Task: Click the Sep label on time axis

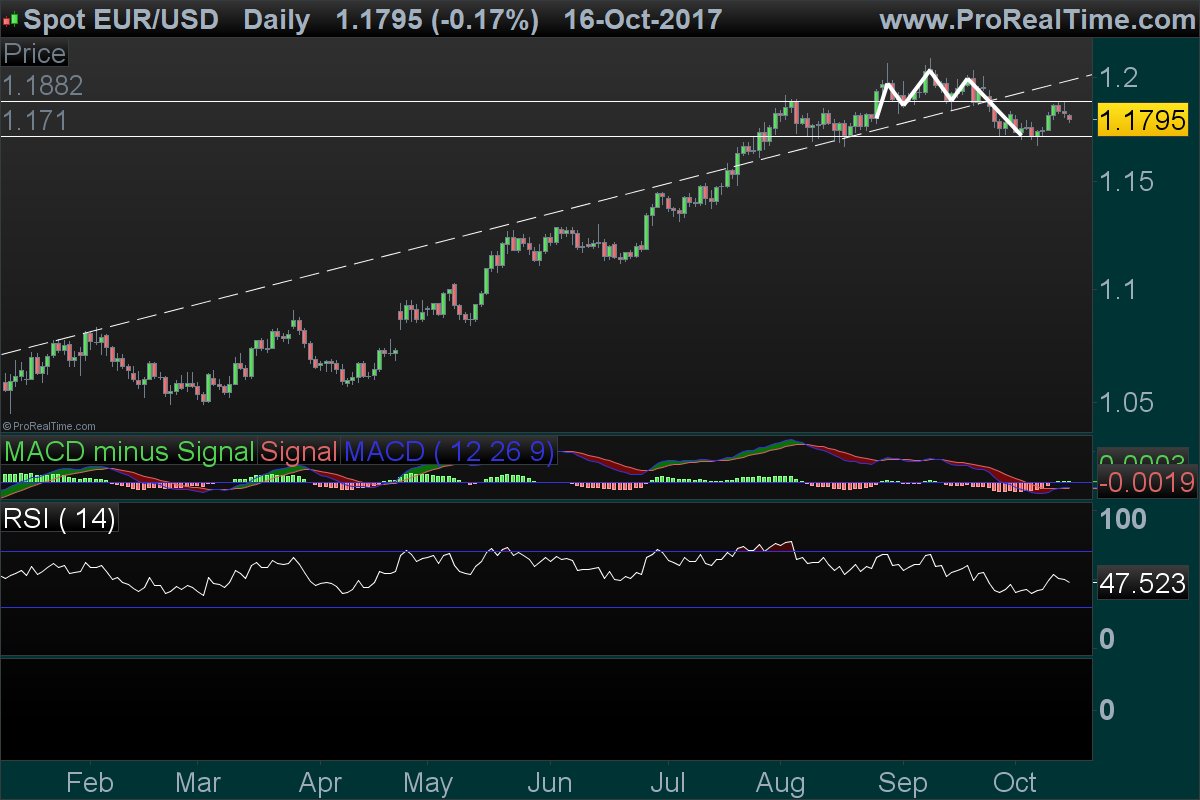Action: point(903,782)
